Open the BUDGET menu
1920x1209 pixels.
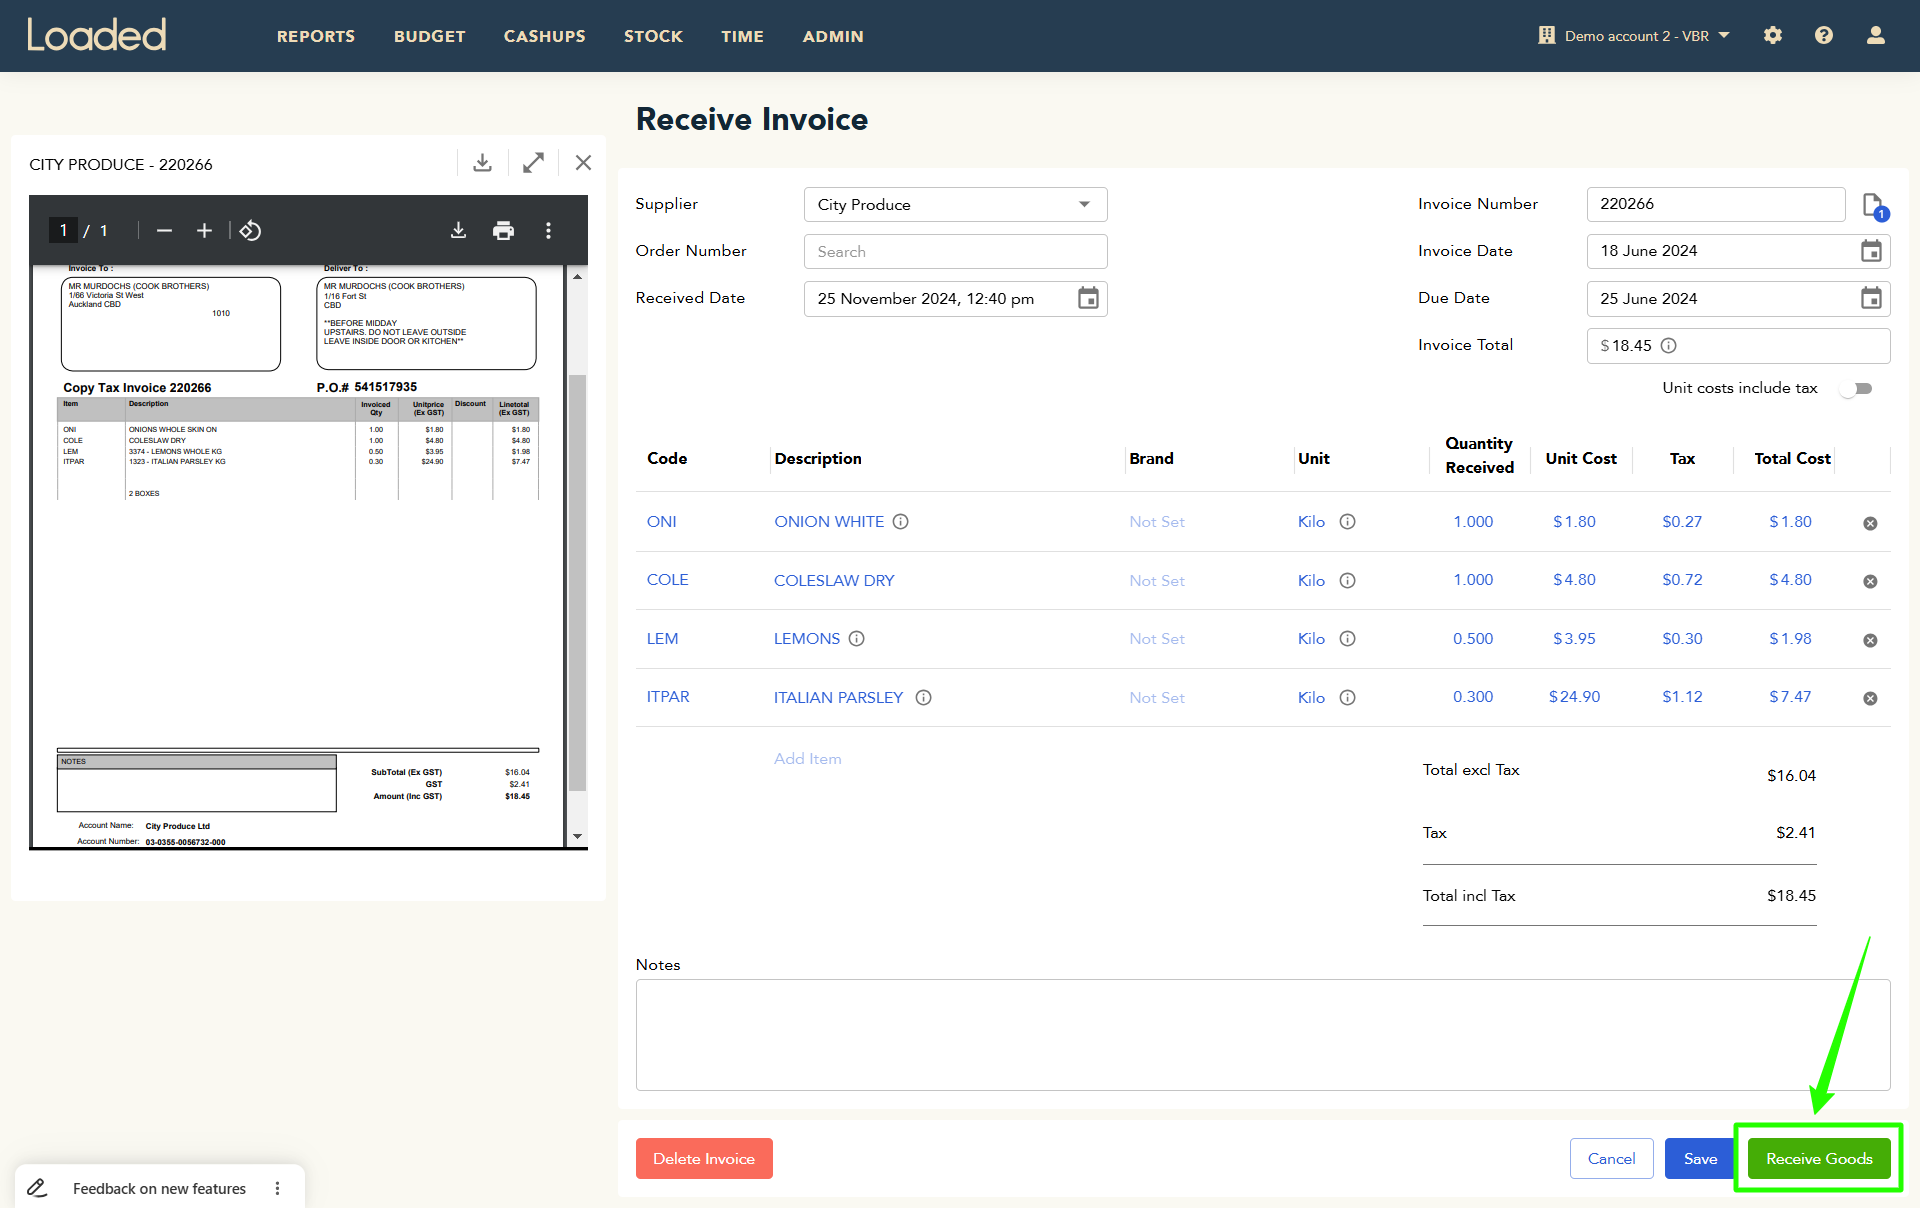(x=430, y=36)
